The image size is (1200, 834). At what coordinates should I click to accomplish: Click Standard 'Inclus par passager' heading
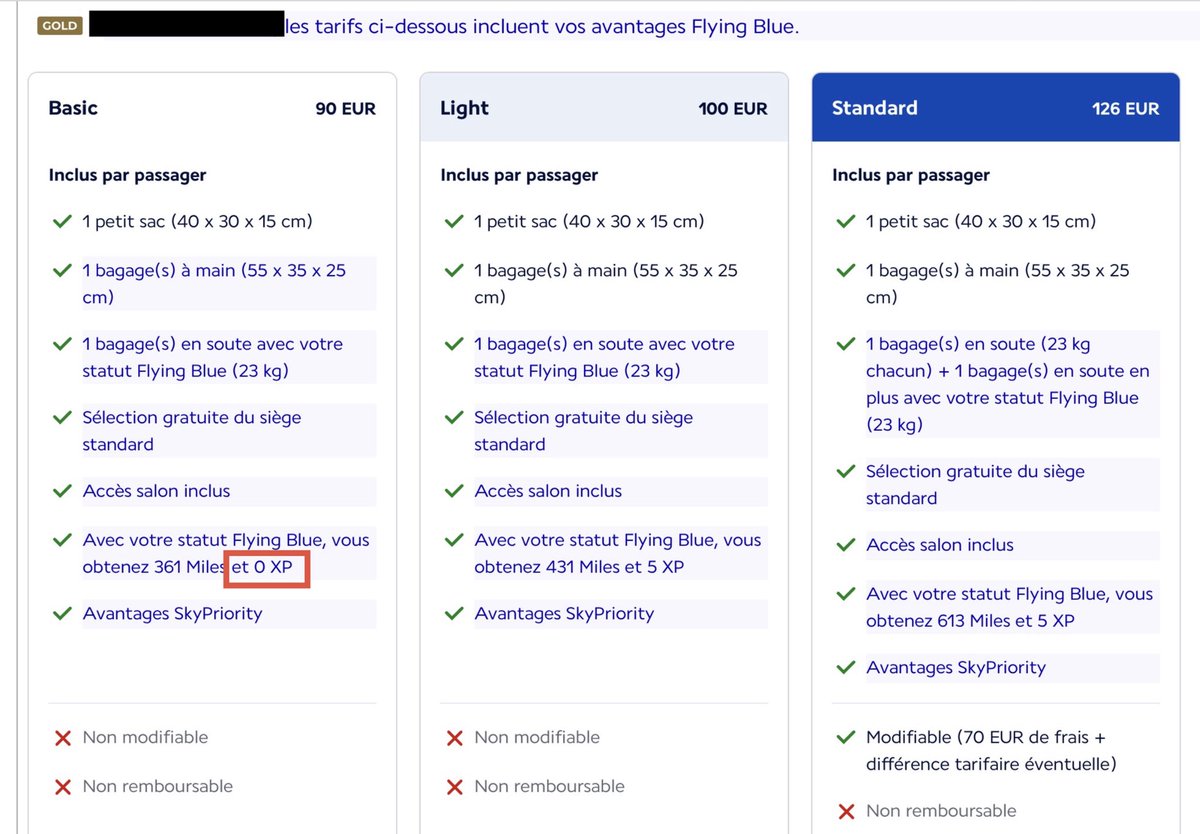[912, 175]
